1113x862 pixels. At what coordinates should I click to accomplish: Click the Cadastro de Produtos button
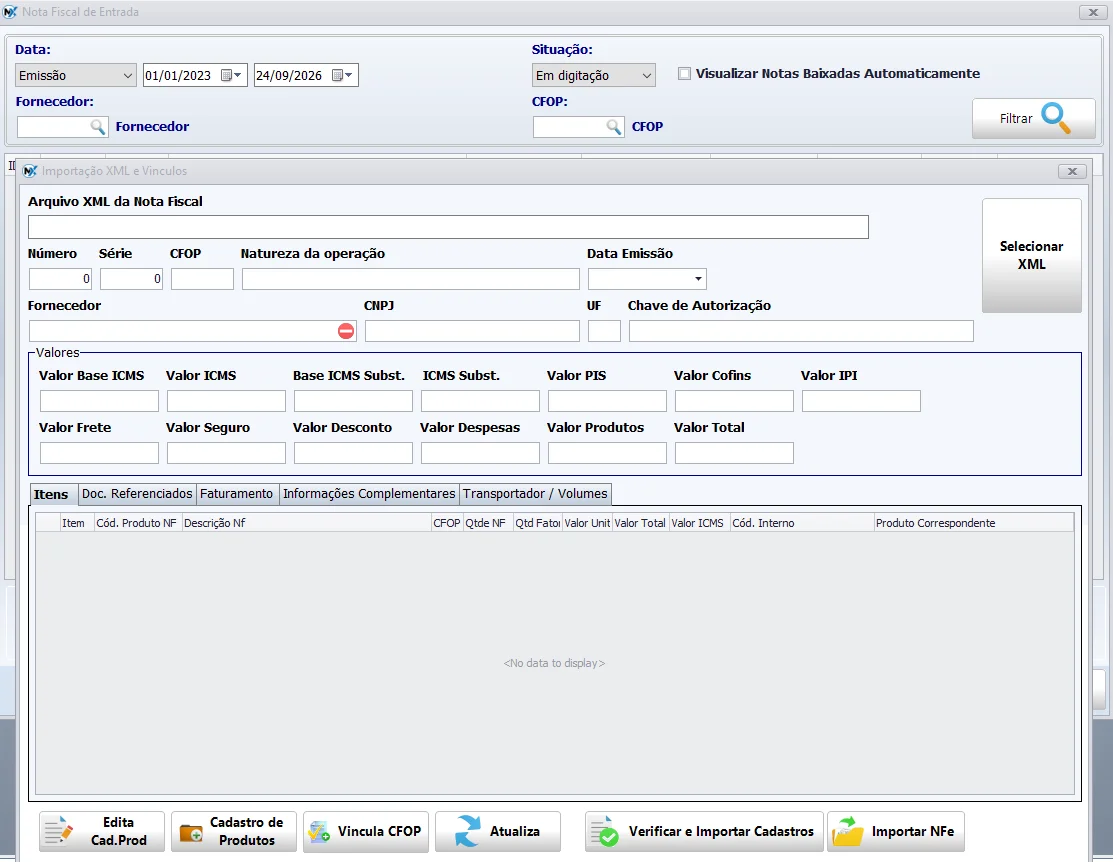coord(234,831)
